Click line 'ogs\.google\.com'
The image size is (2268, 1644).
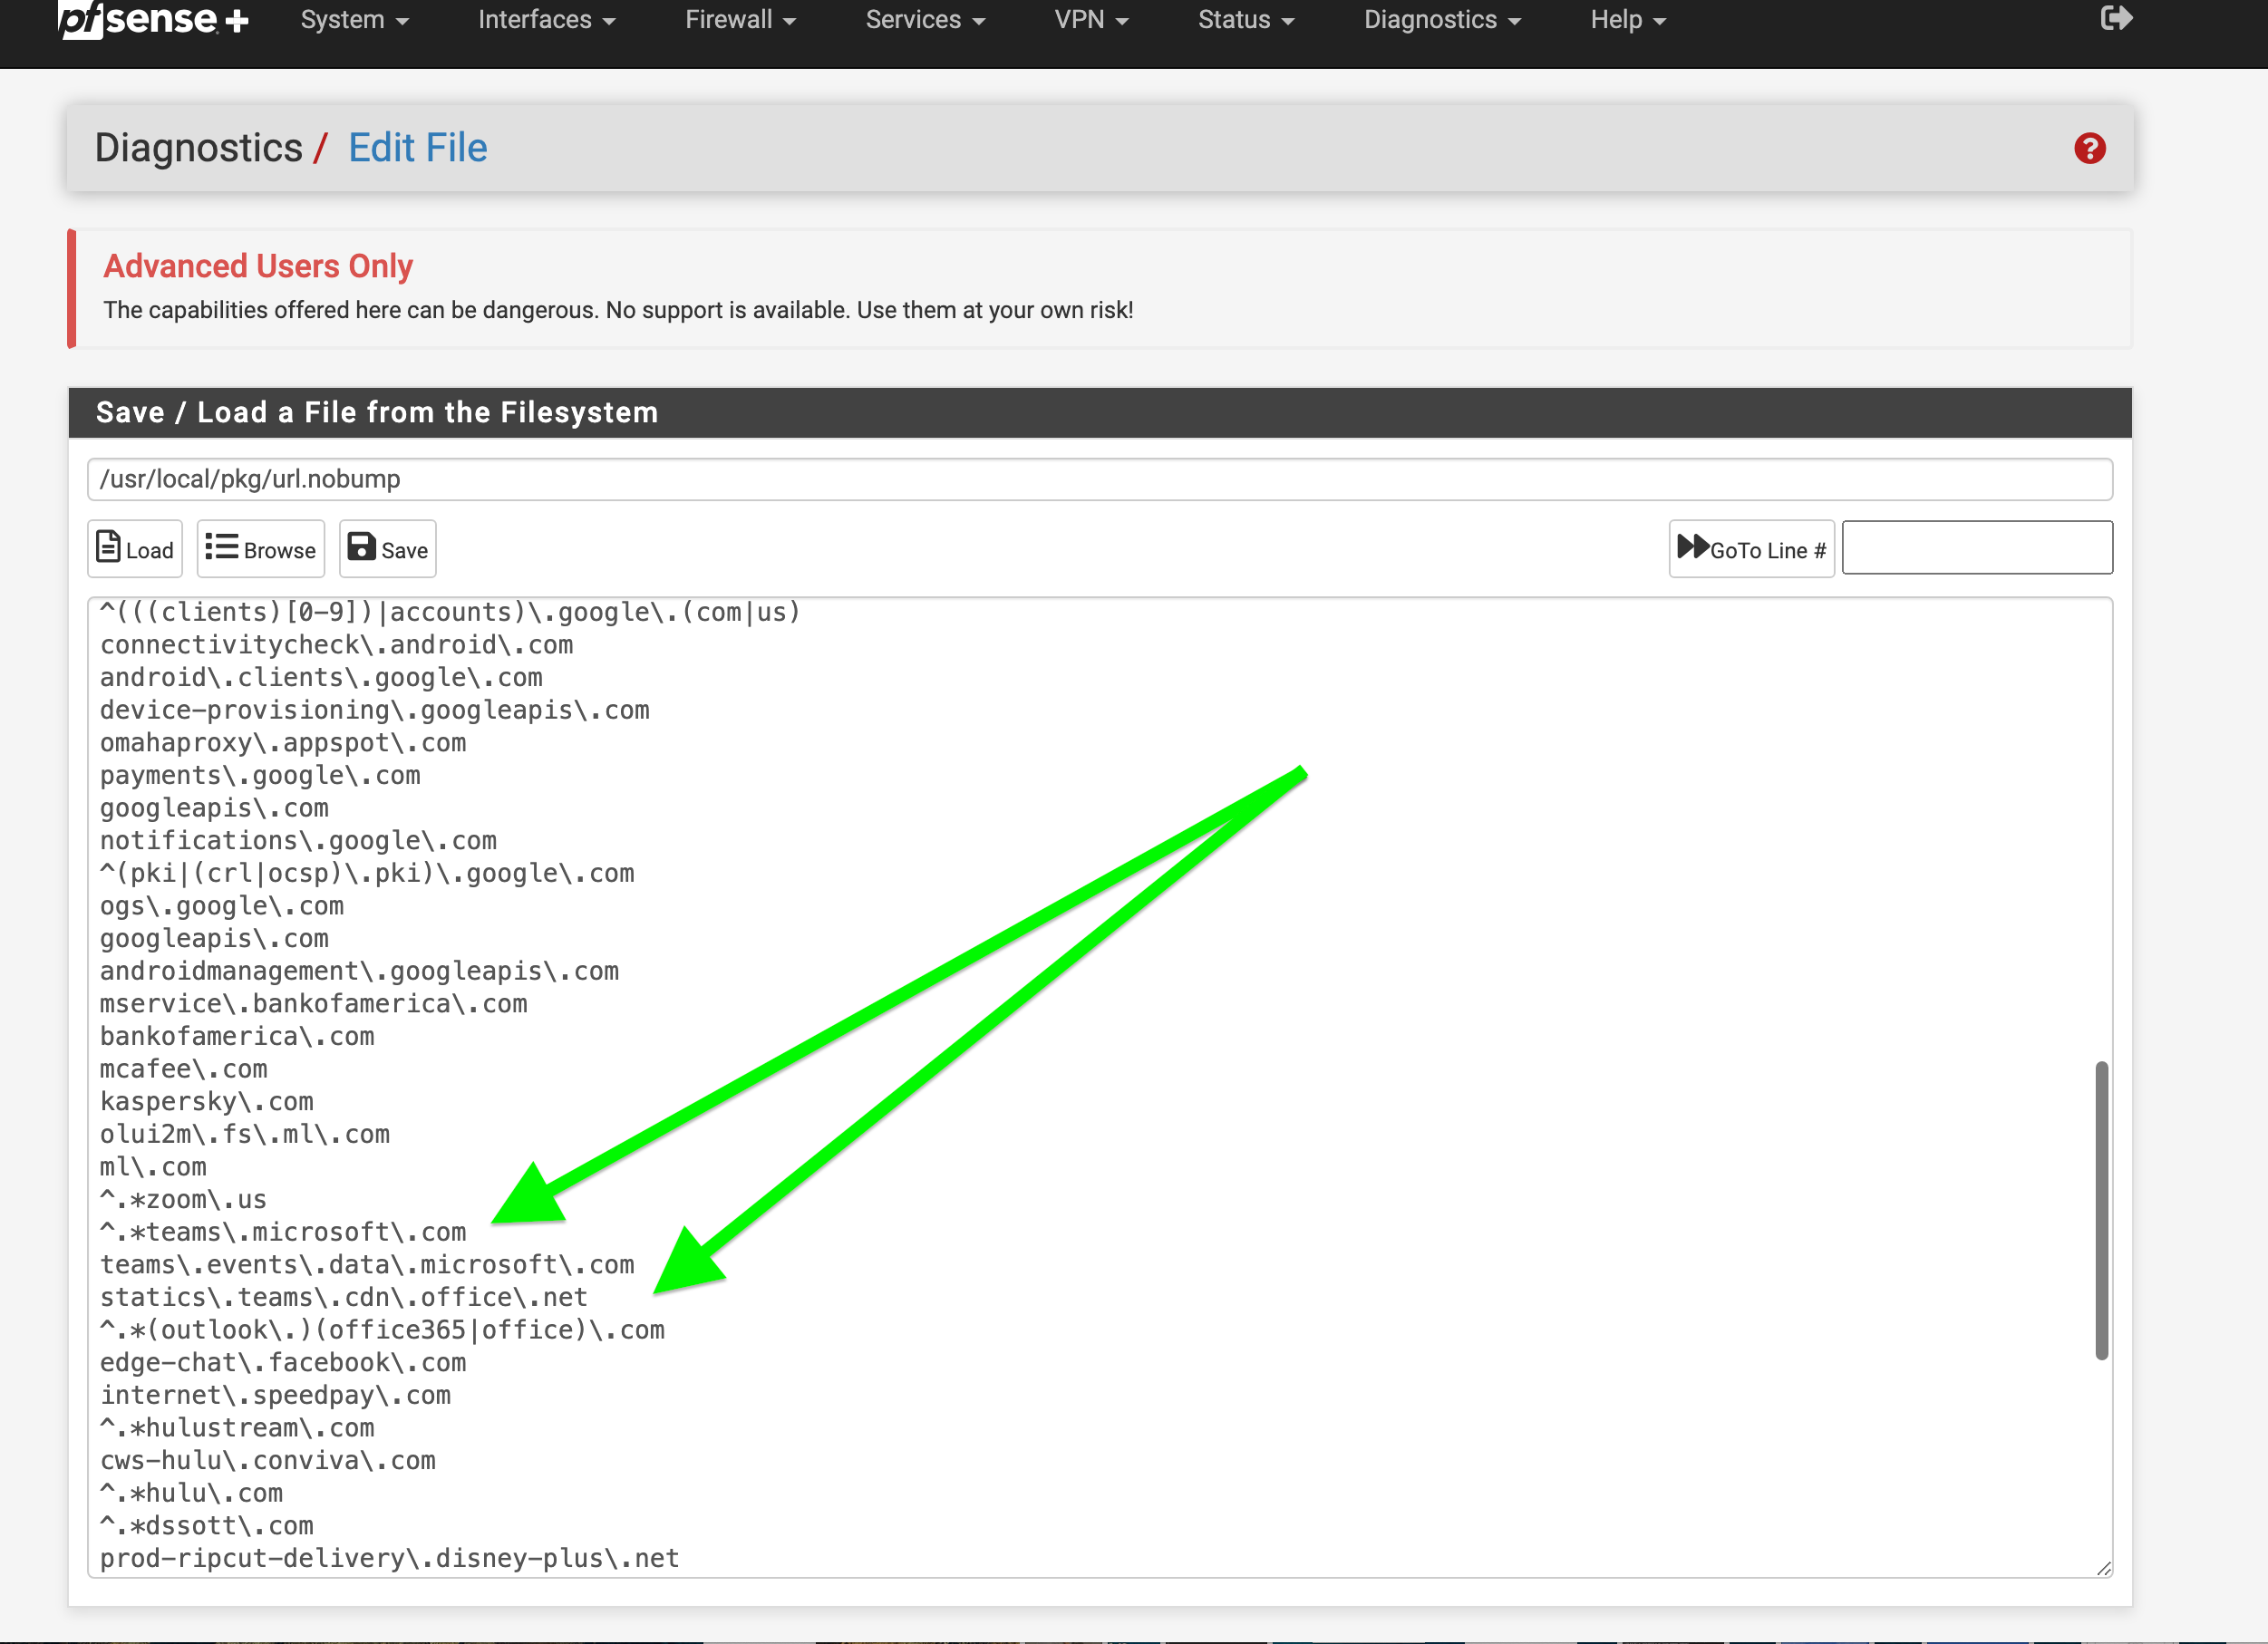click(x=222, y=907)
